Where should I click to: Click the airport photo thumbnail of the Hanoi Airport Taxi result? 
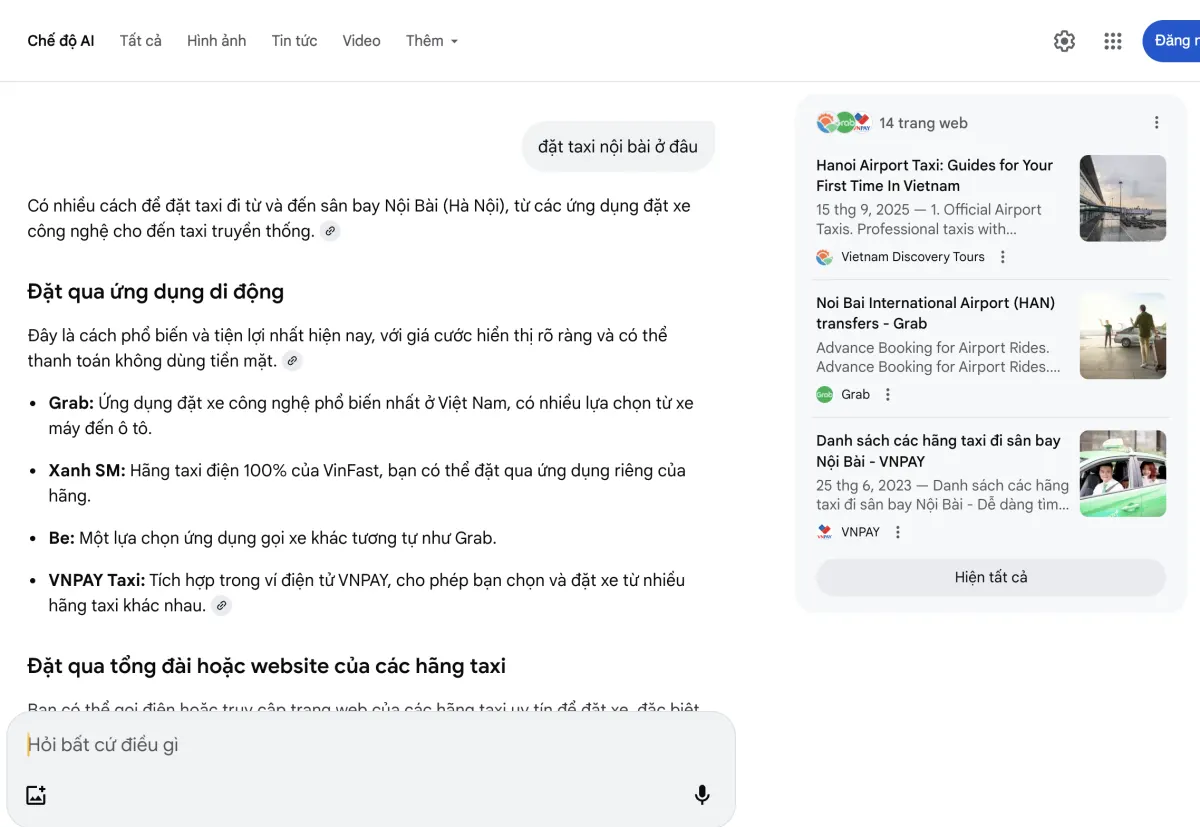(x=1123, y=198)
